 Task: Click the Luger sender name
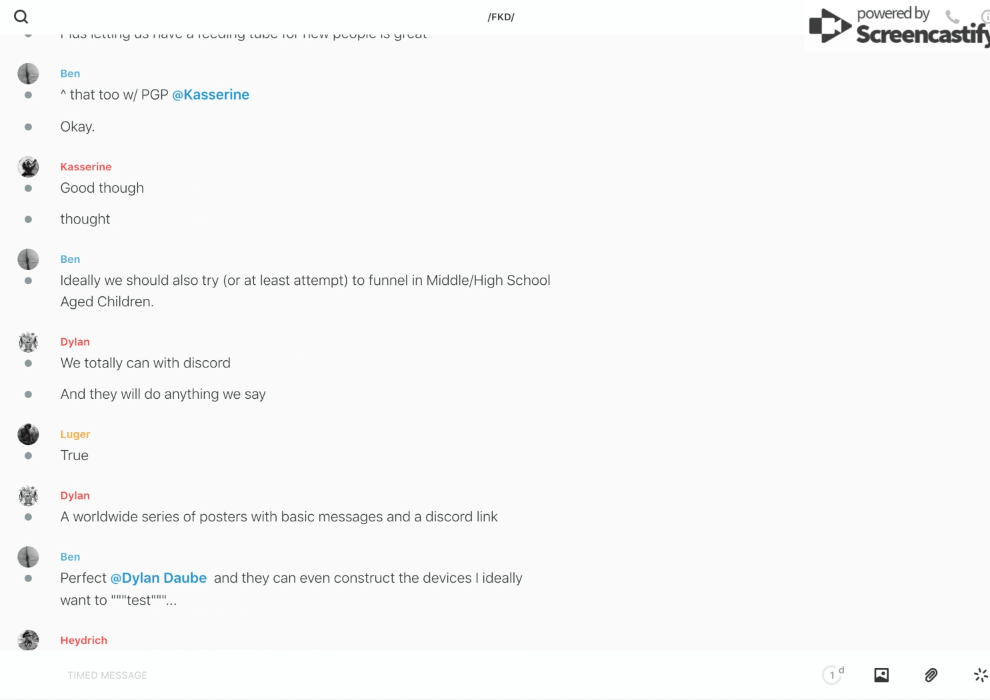pos(75,434)
